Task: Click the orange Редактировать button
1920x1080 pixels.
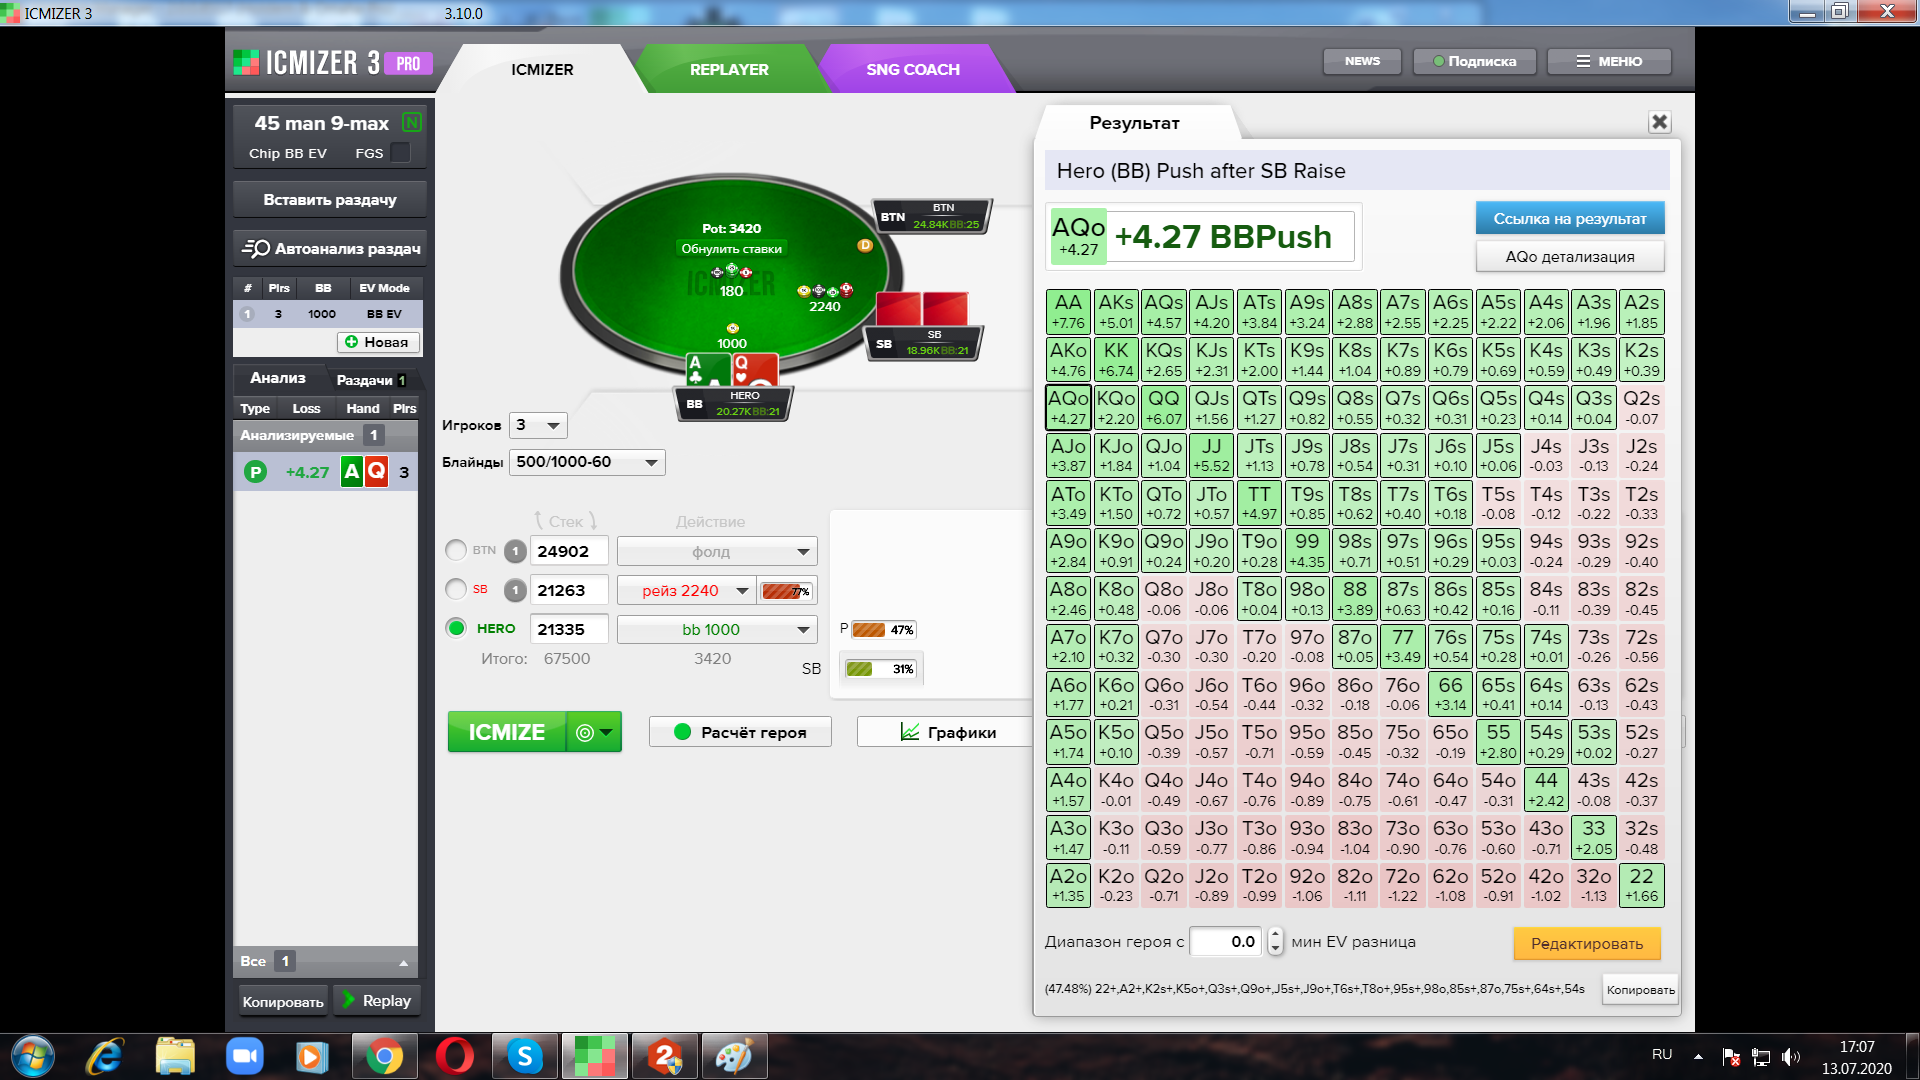Action: coord(1587,943)
